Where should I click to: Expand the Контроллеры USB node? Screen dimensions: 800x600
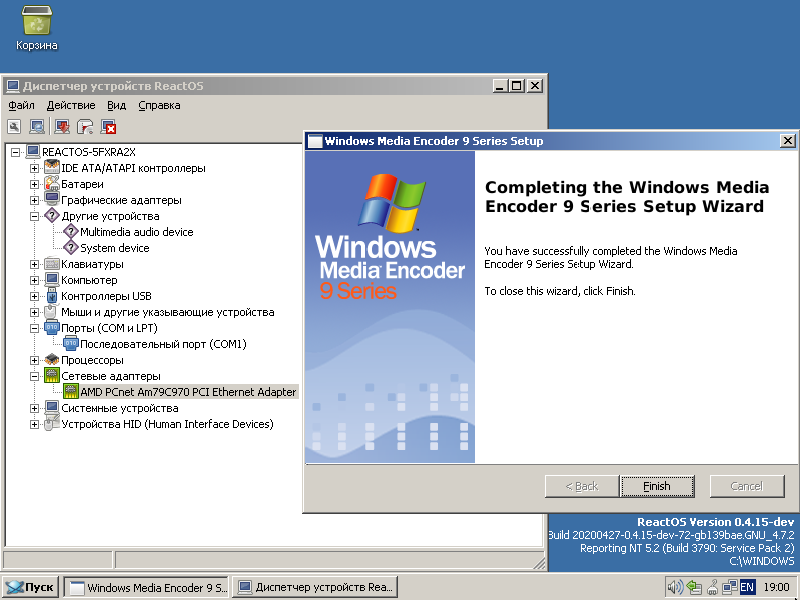(35, 296)
